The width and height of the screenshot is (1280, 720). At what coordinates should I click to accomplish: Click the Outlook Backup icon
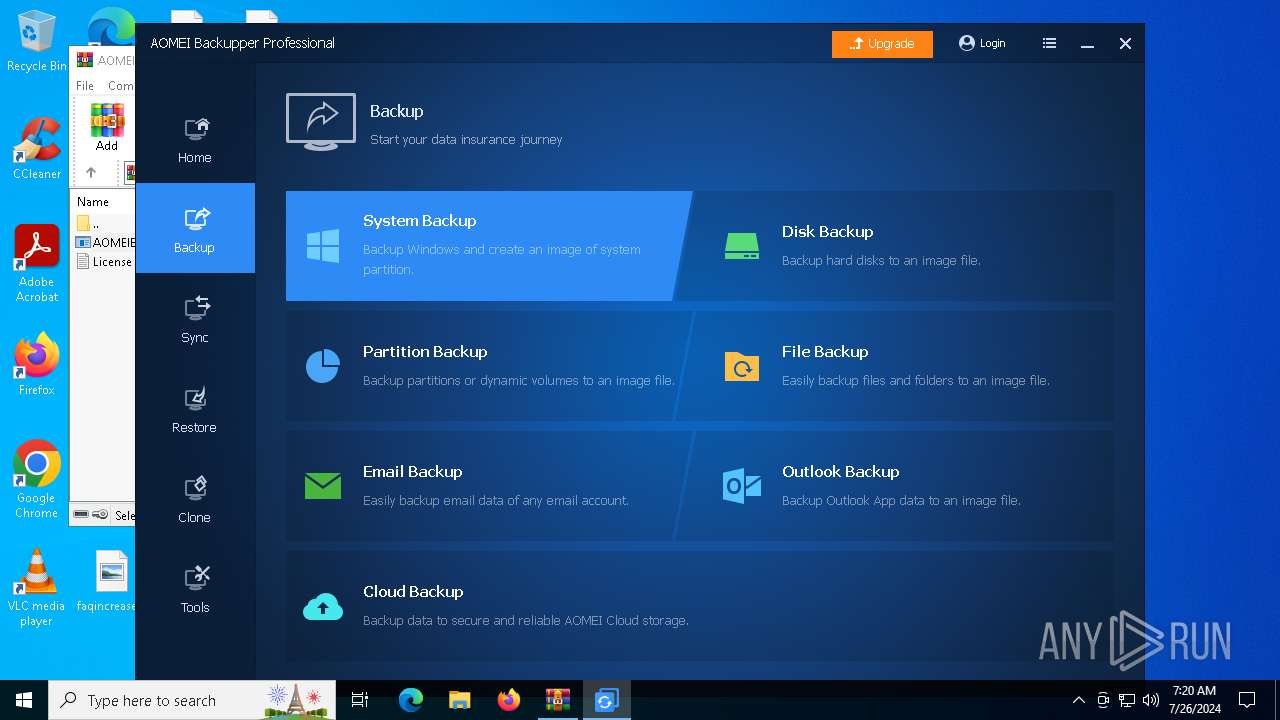pyautogui.click(x=742, y=486)
